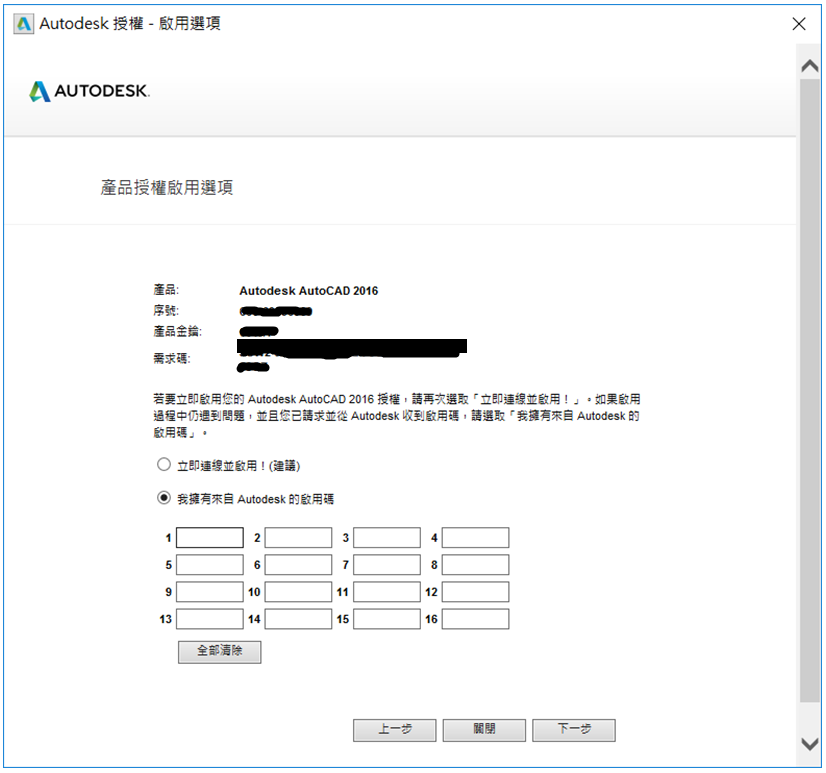The image size is (826, 773).
Task: Click the 需求碼: label
Action: [172, 358]
